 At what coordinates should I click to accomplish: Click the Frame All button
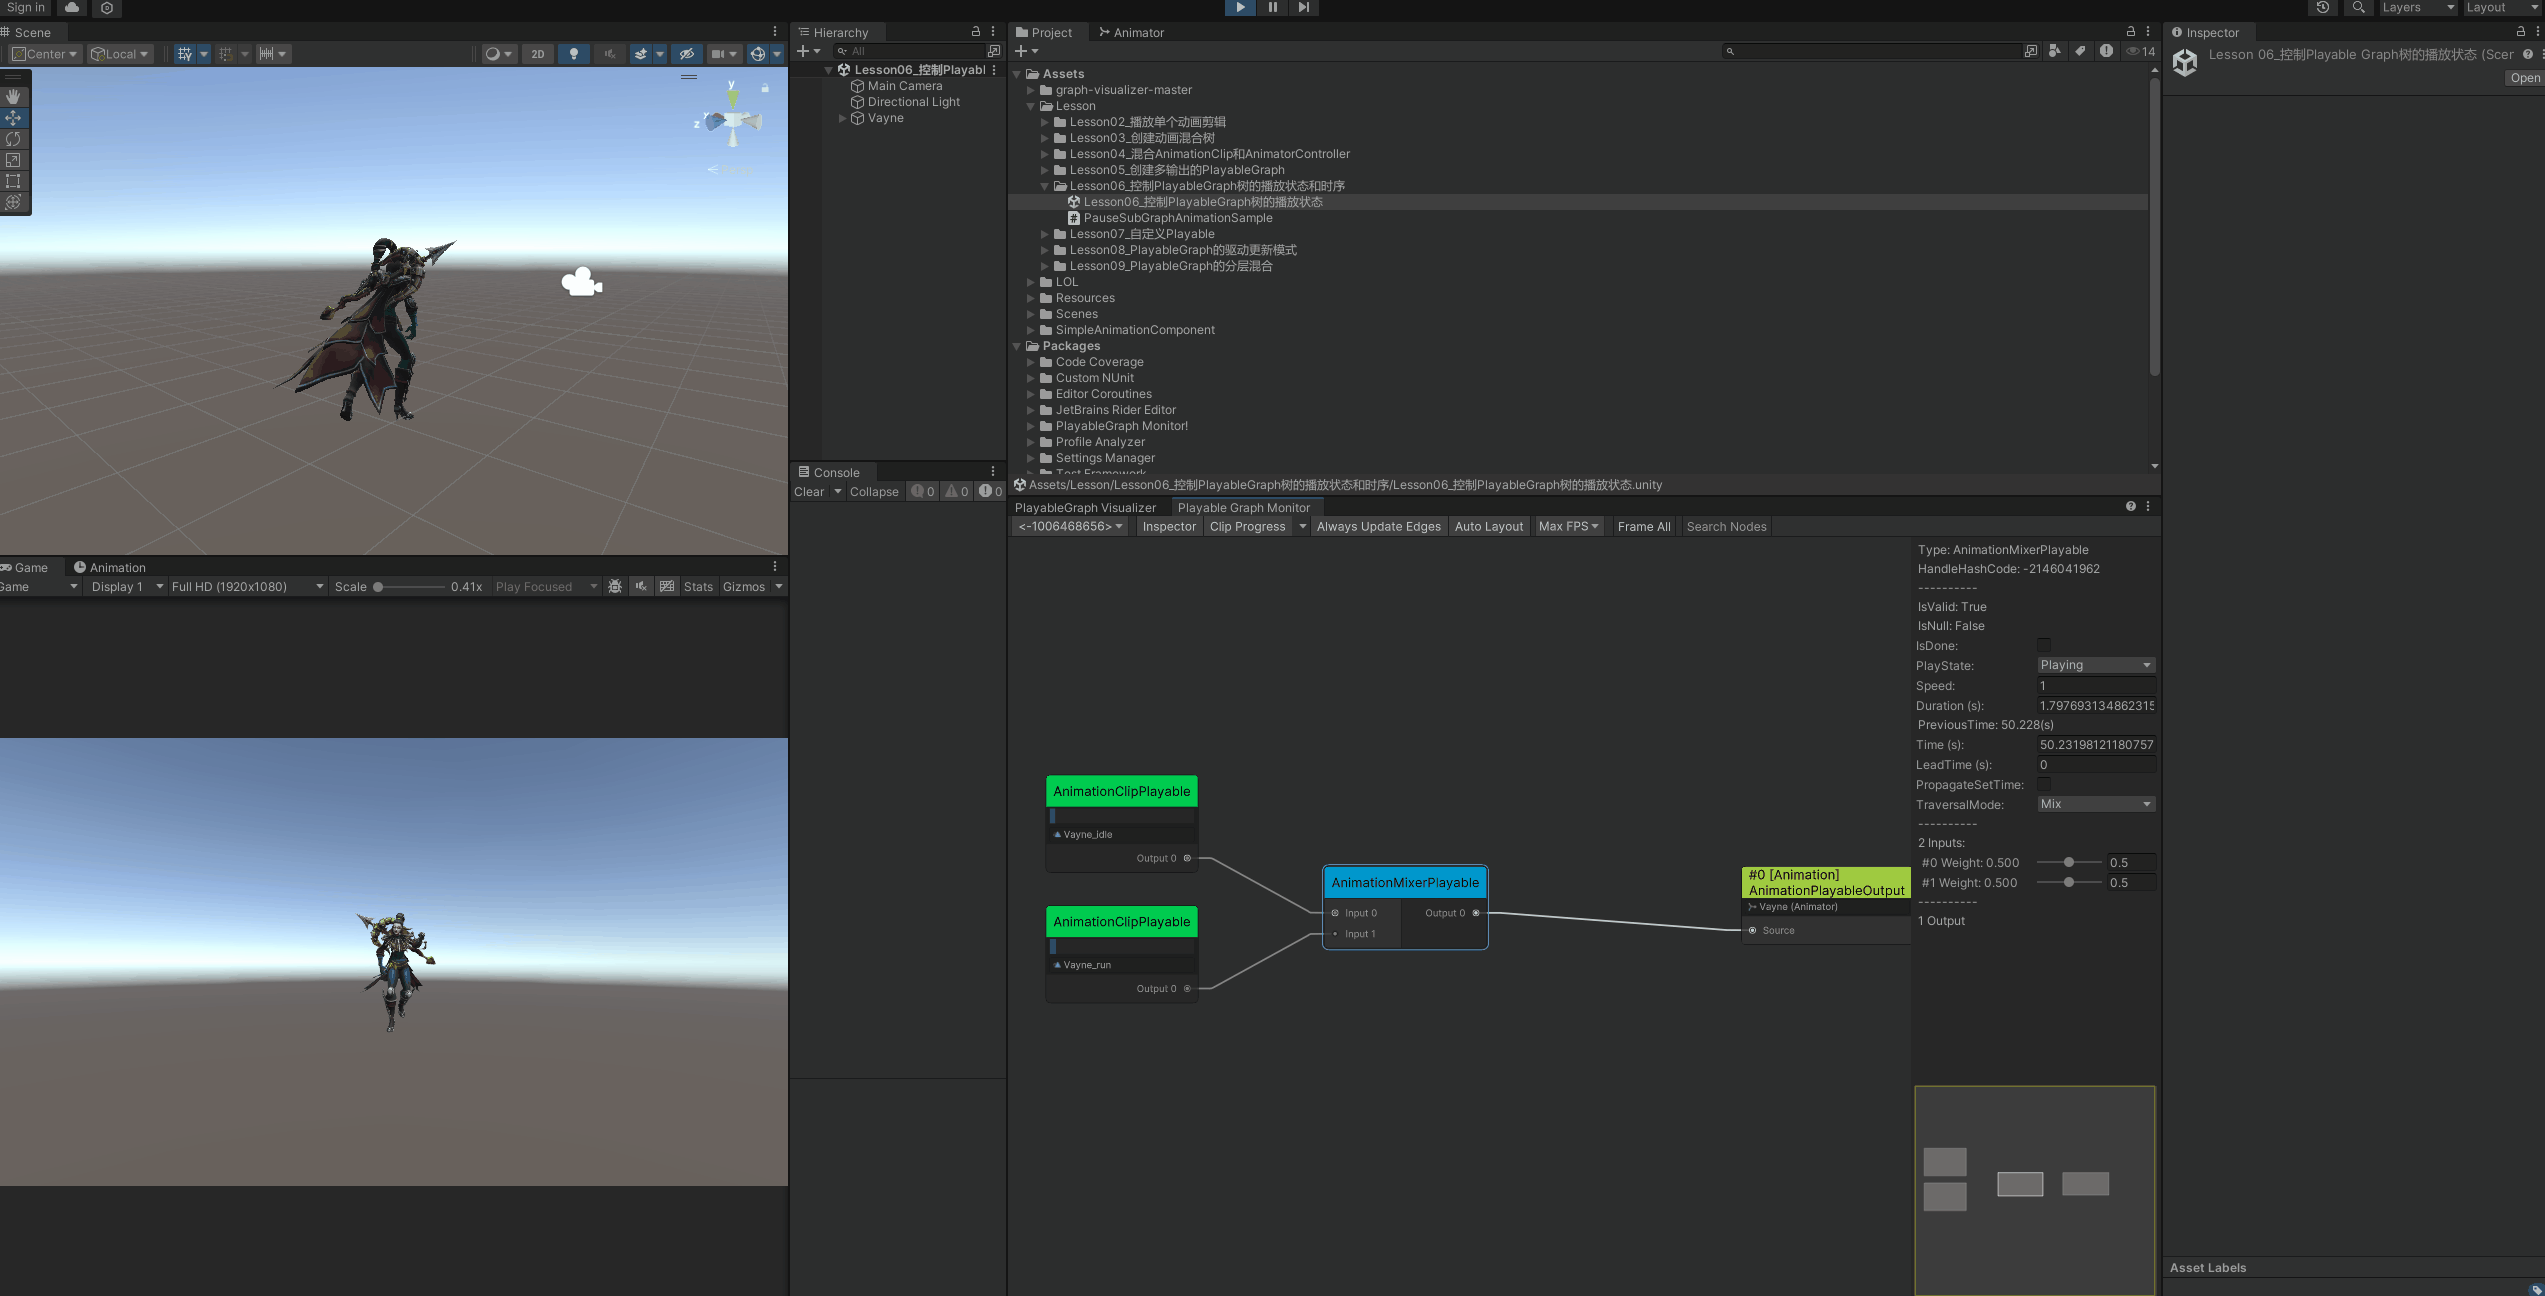[1643, 527]
